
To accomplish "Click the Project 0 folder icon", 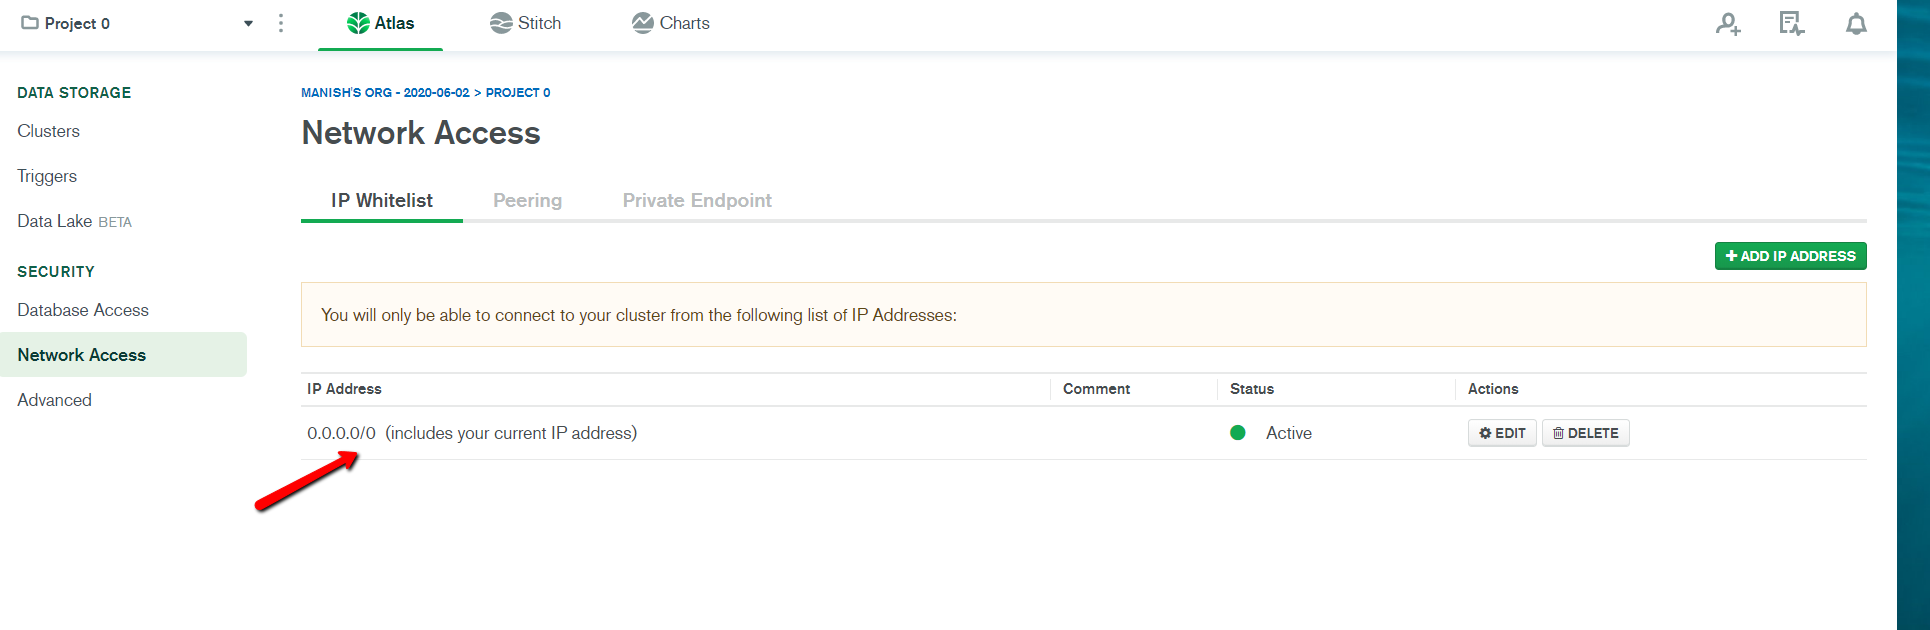I will [x=30, y=23].
